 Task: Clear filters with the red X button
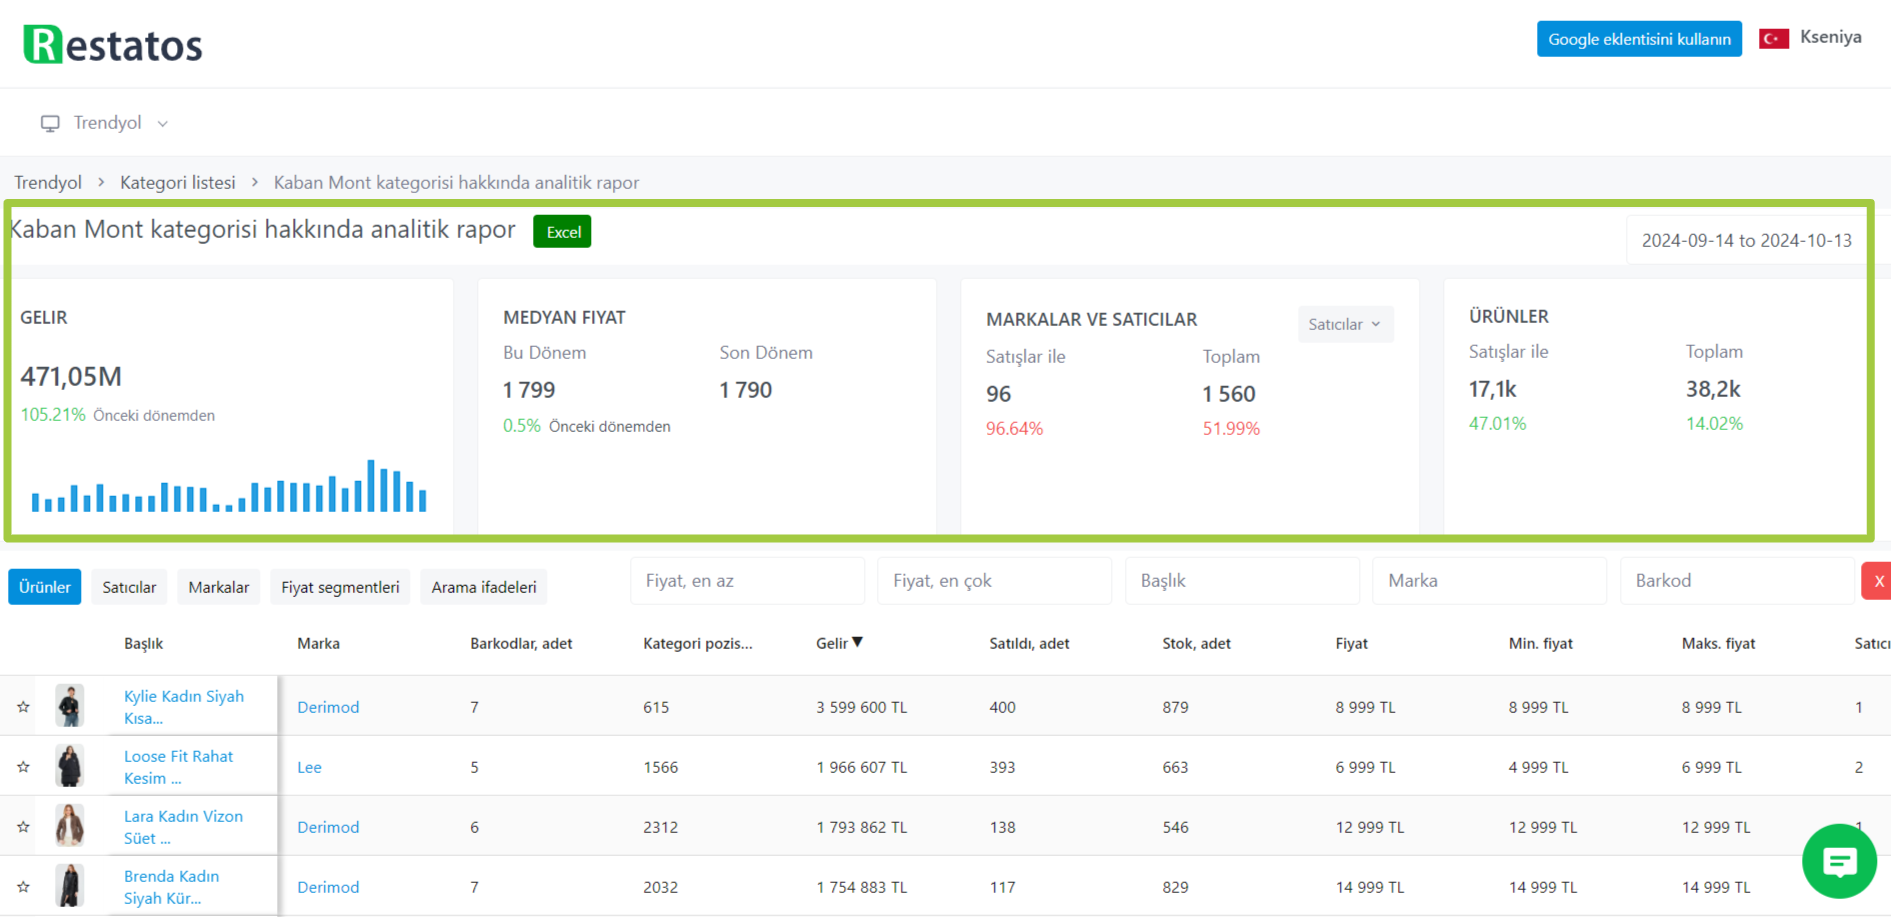(1877, 581)
